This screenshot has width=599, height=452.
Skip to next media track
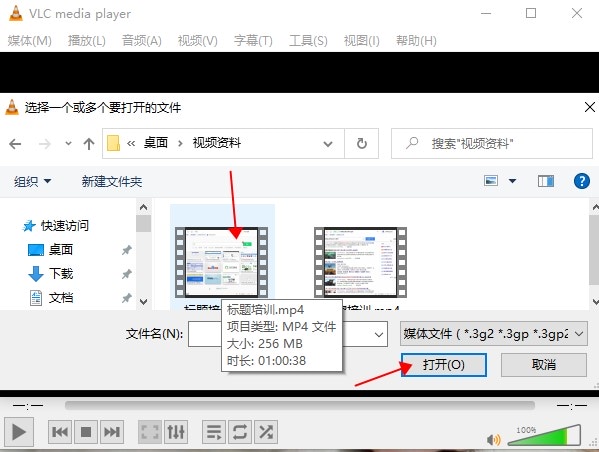tap(112, 432)
